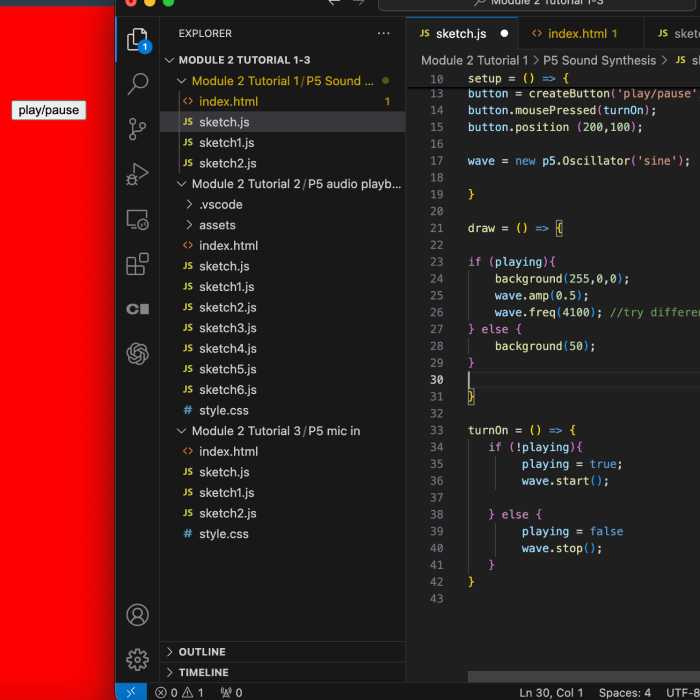Click the ports forwarded status item
Viewport: 700px width, 700px height.
(231, 692)
